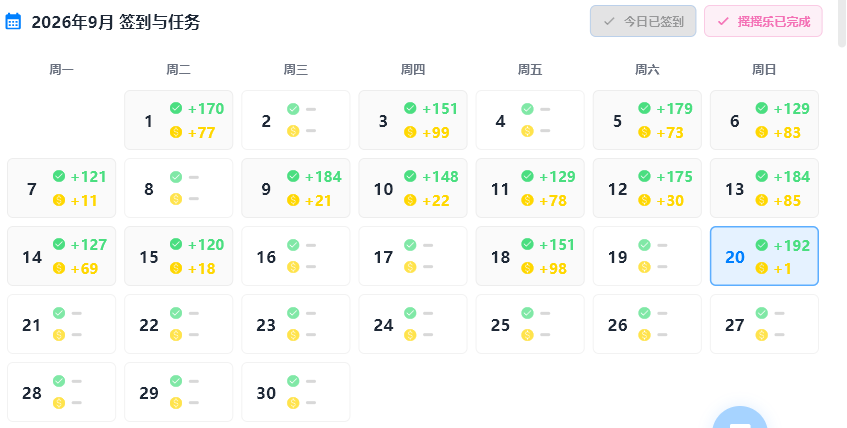Click the +83 value on day 6

coord(787,132)
